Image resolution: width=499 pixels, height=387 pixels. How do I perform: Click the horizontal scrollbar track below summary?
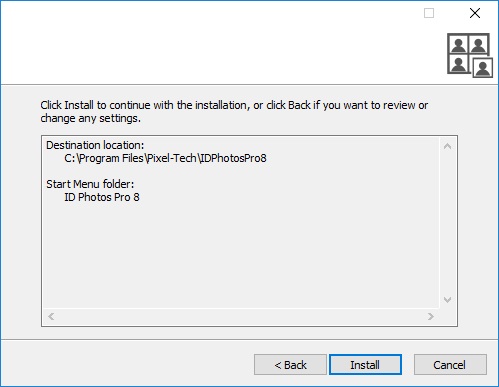(x=241, y=316)
